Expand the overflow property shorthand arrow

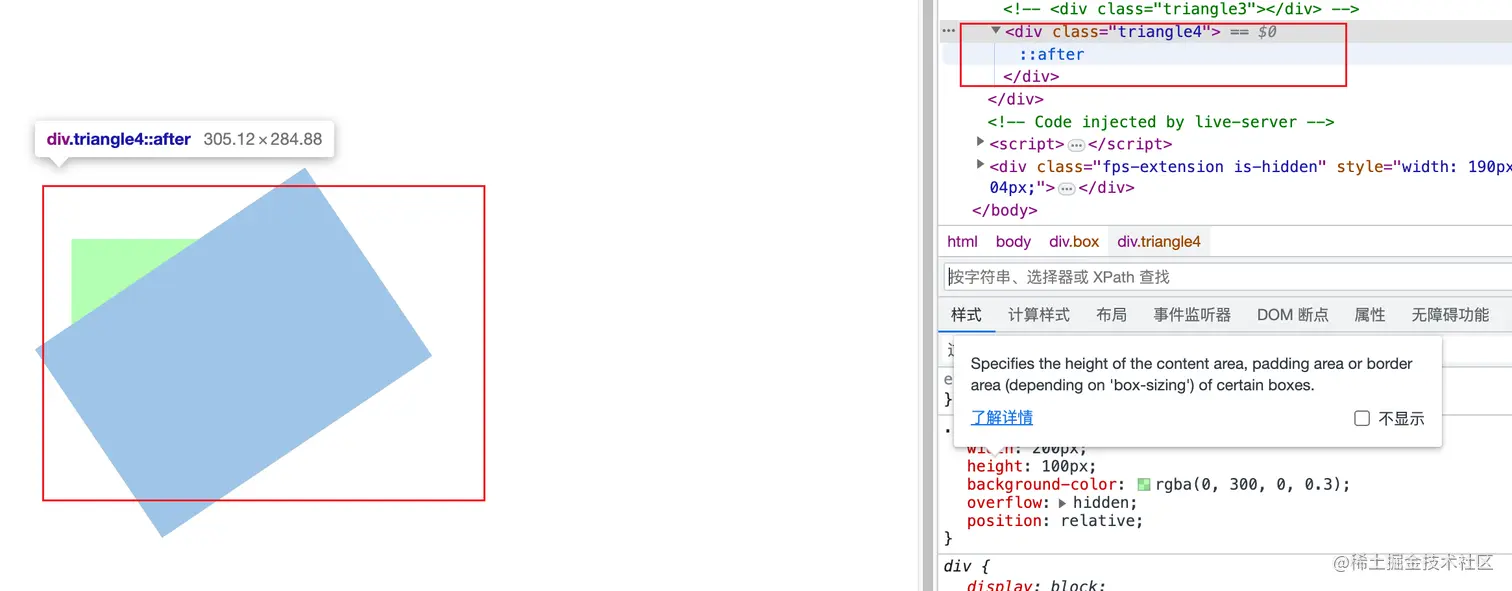point(1063,503)
